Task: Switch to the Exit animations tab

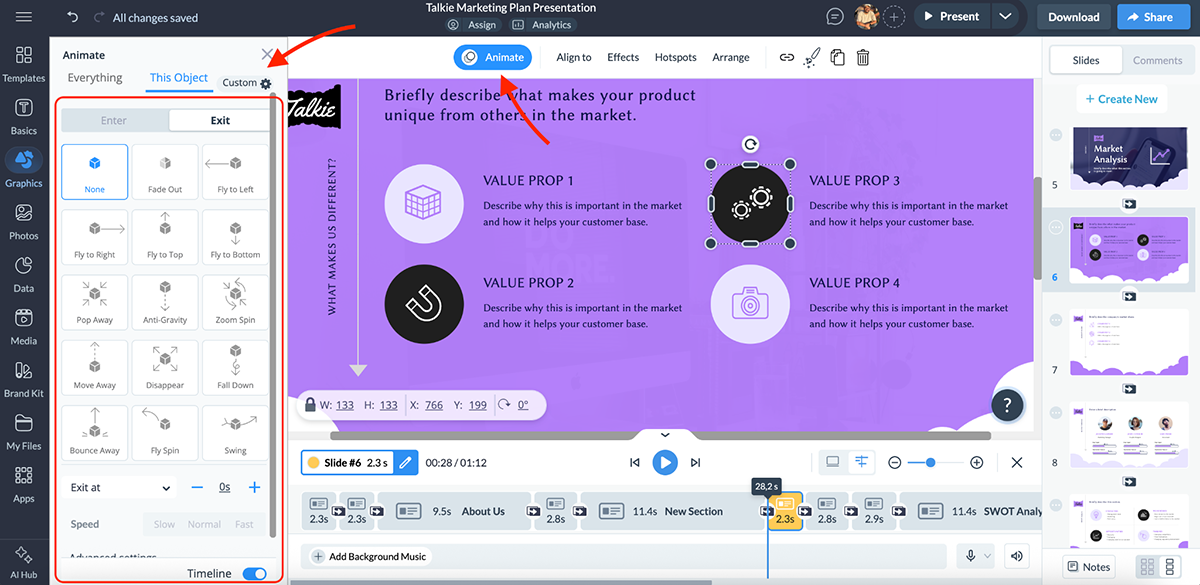Action: (x=218, y=119)
